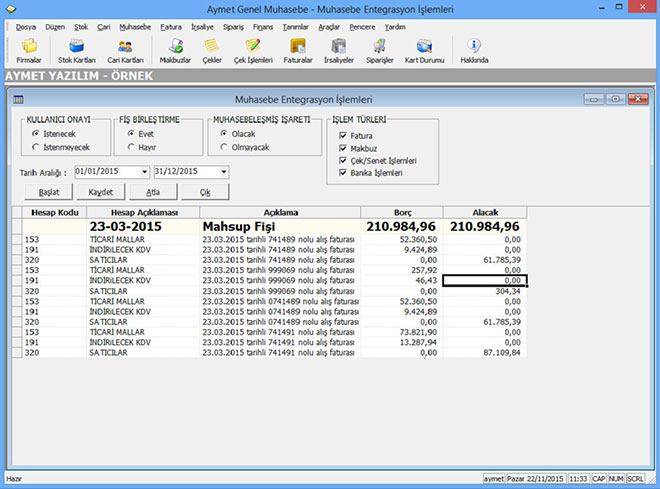Open Cari Kartları toolbar icon
This screenshot has height=489, width=660.
(125, 50)
